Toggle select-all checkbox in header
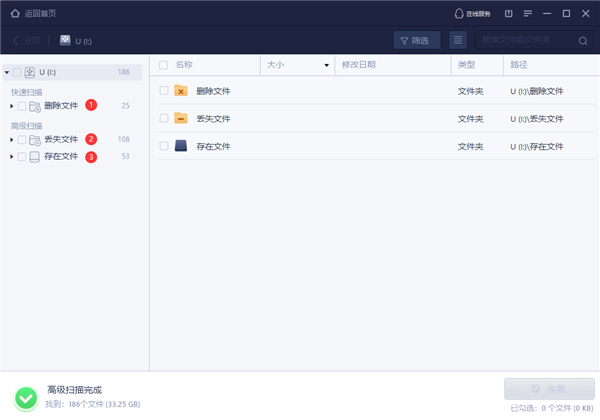 163,65
